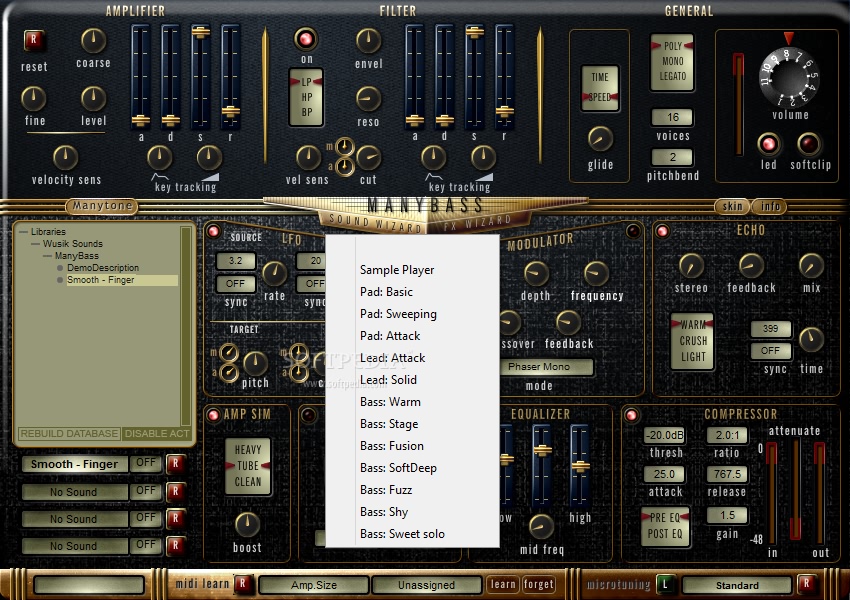The image size is (850, 600).
Task: Click the echo mix knob
Action: point(811,266)
